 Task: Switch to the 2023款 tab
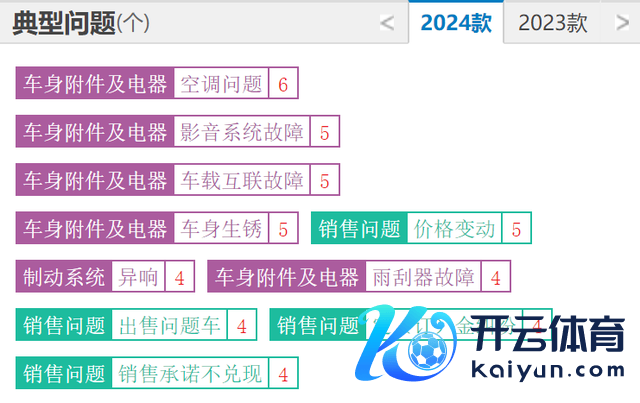pyautogui.click(x=553, y=23)
